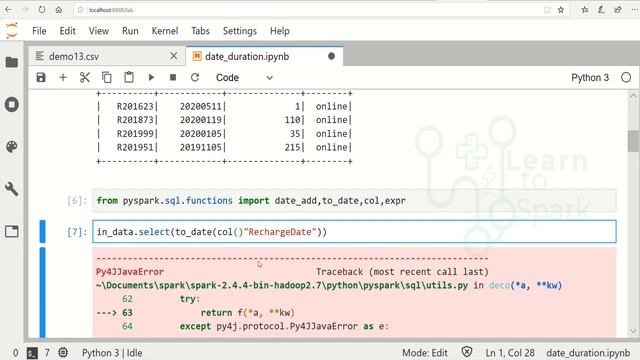Cut selected cells with scissors icon

[84, 78]
